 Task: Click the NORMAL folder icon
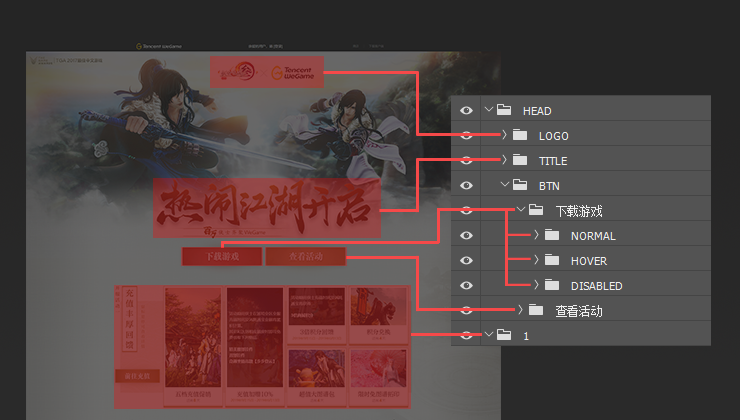point(552,235)
